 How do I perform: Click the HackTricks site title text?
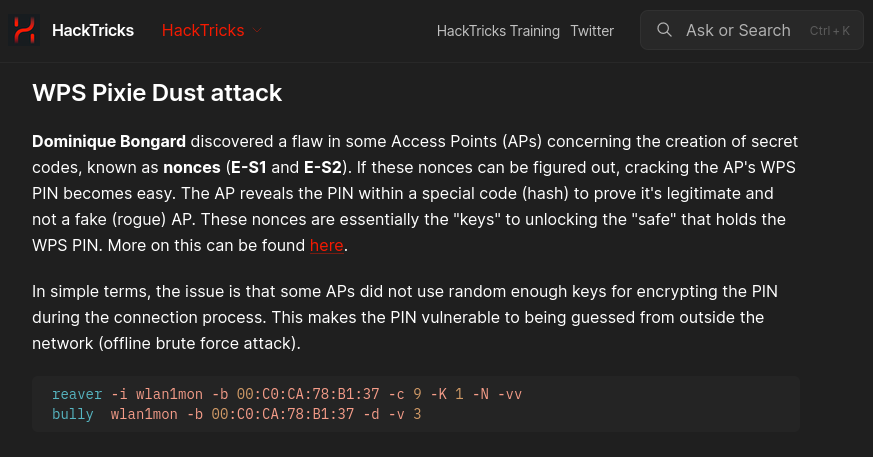[x=92, y=31]
